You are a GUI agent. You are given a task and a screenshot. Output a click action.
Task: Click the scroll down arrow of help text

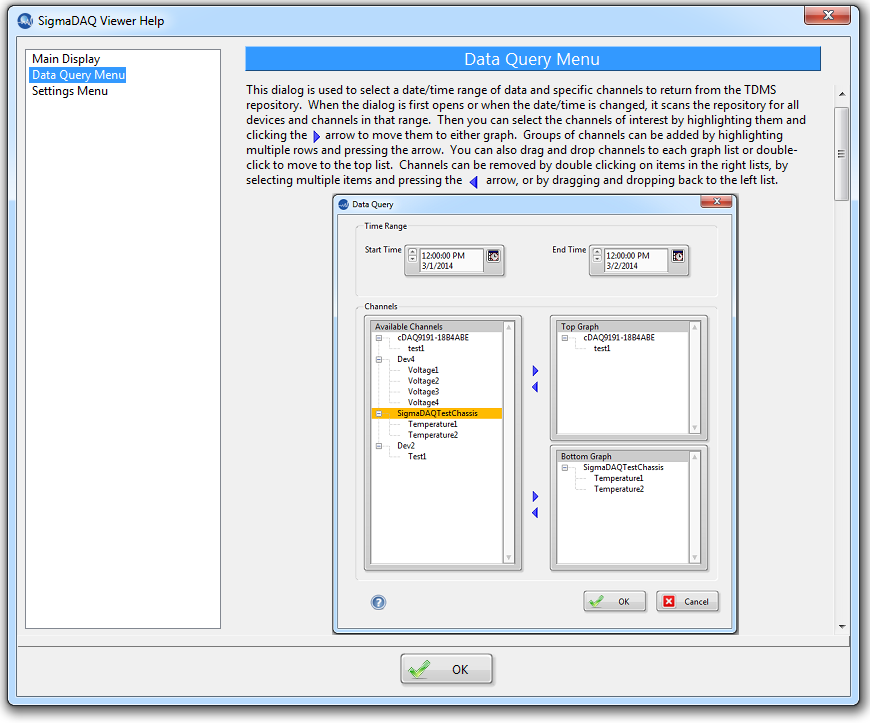tap(842, 626)
